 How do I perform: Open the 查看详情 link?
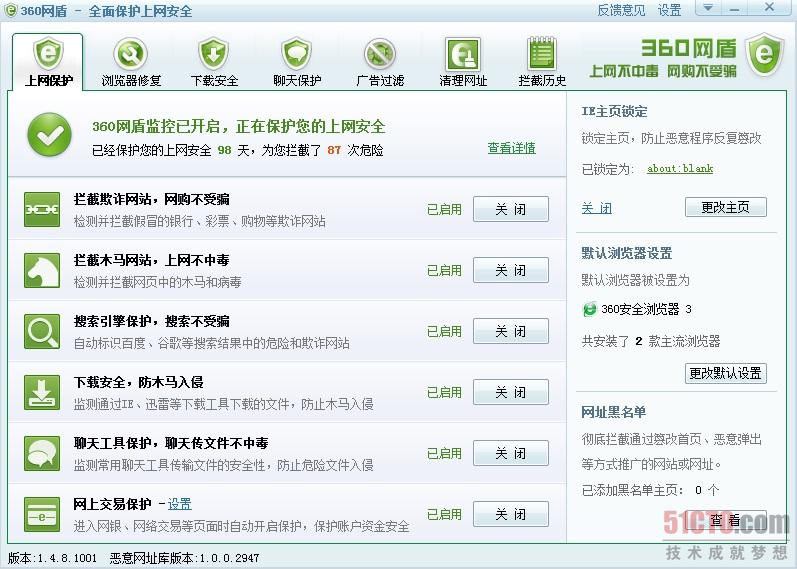511,148
